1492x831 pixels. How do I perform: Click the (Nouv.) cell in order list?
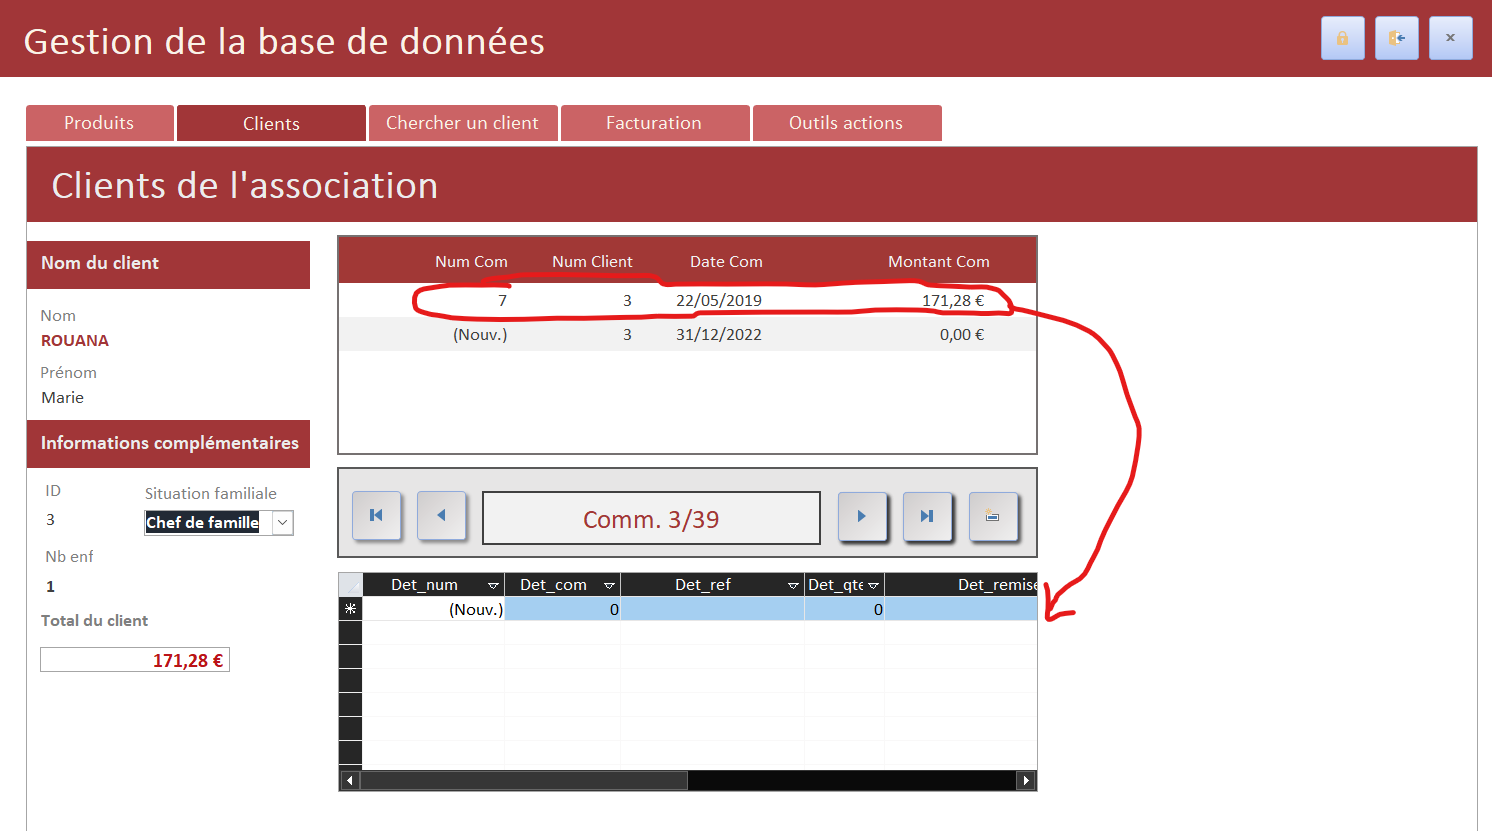click(480, 334)
